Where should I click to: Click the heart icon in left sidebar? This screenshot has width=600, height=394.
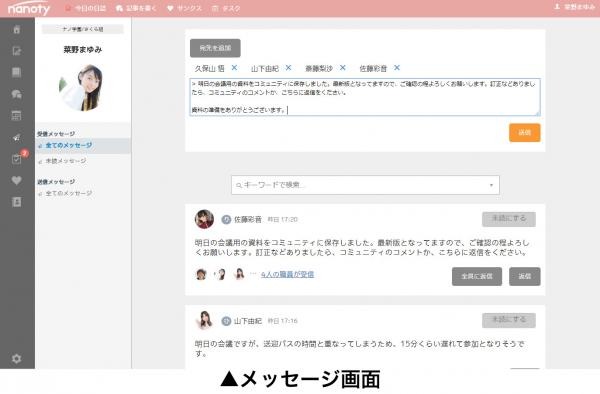click(16, 180)
